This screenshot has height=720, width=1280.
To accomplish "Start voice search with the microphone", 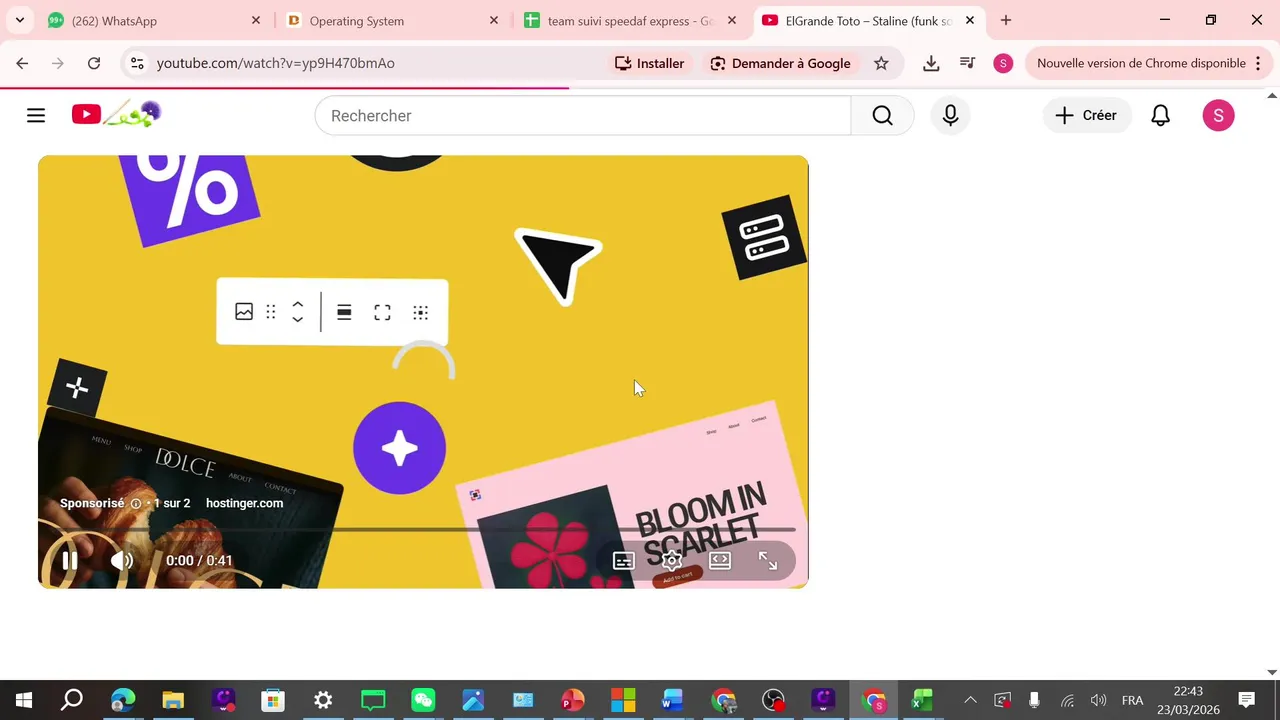I will (950, 116).
